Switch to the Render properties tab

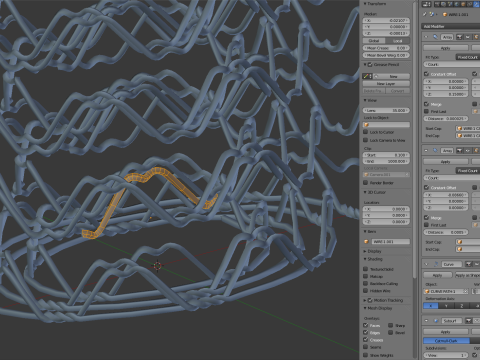tap(437, 4)
